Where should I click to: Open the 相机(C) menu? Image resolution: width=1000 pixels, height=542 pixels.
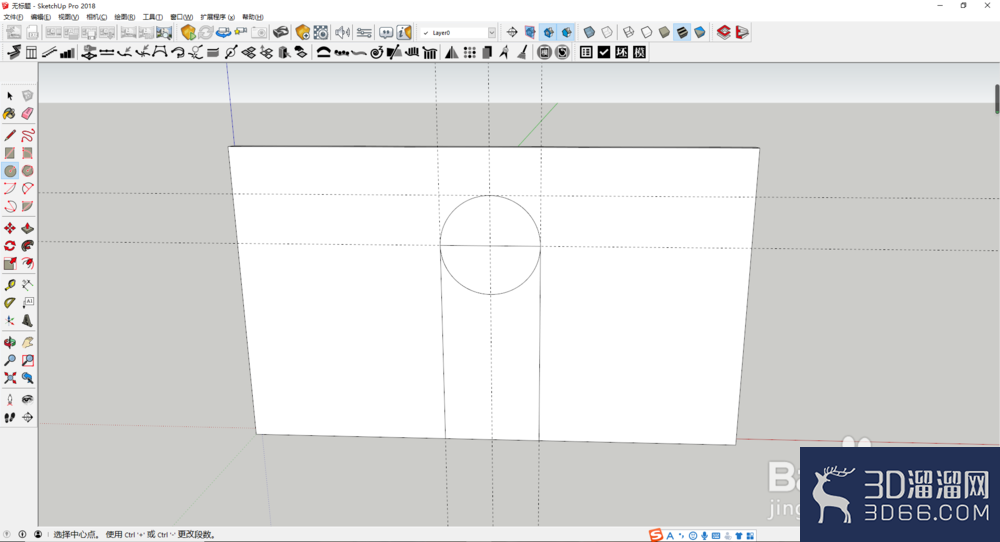96,17
